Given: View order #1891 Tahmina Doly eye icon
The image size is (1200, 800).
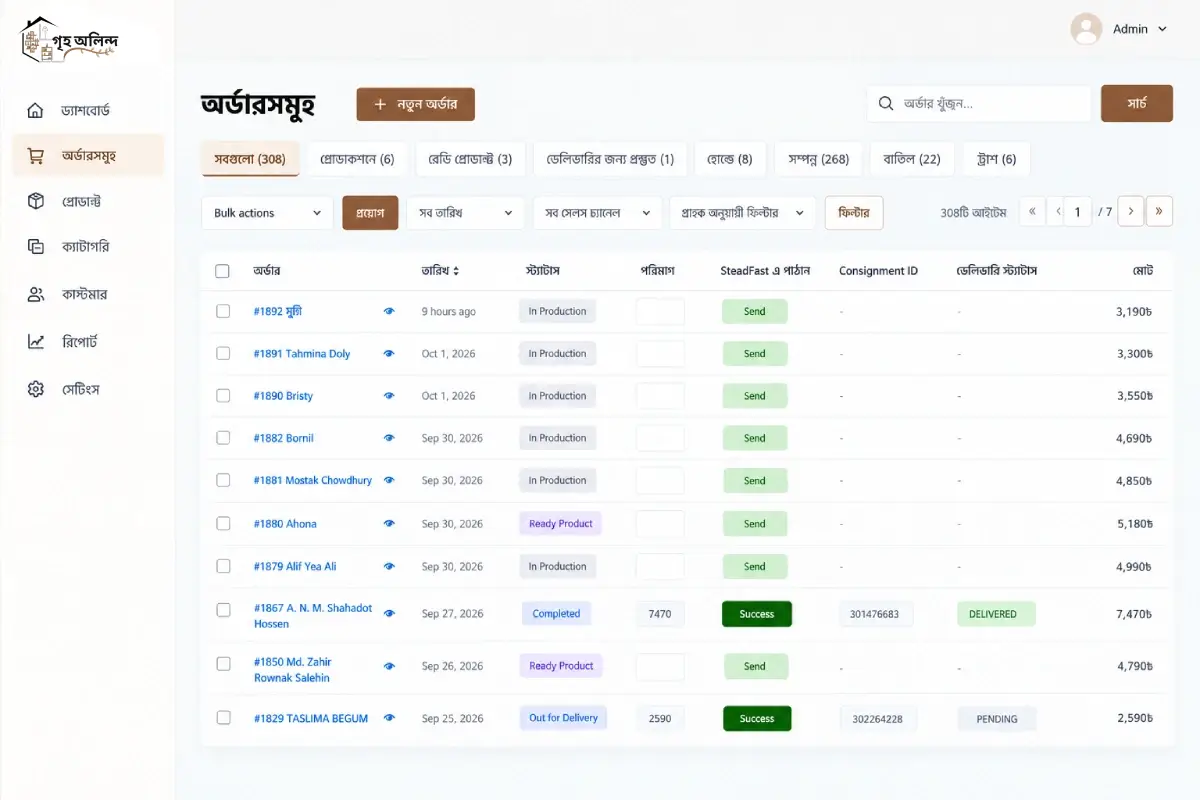Looking at the screenshot, I should 389,353.
